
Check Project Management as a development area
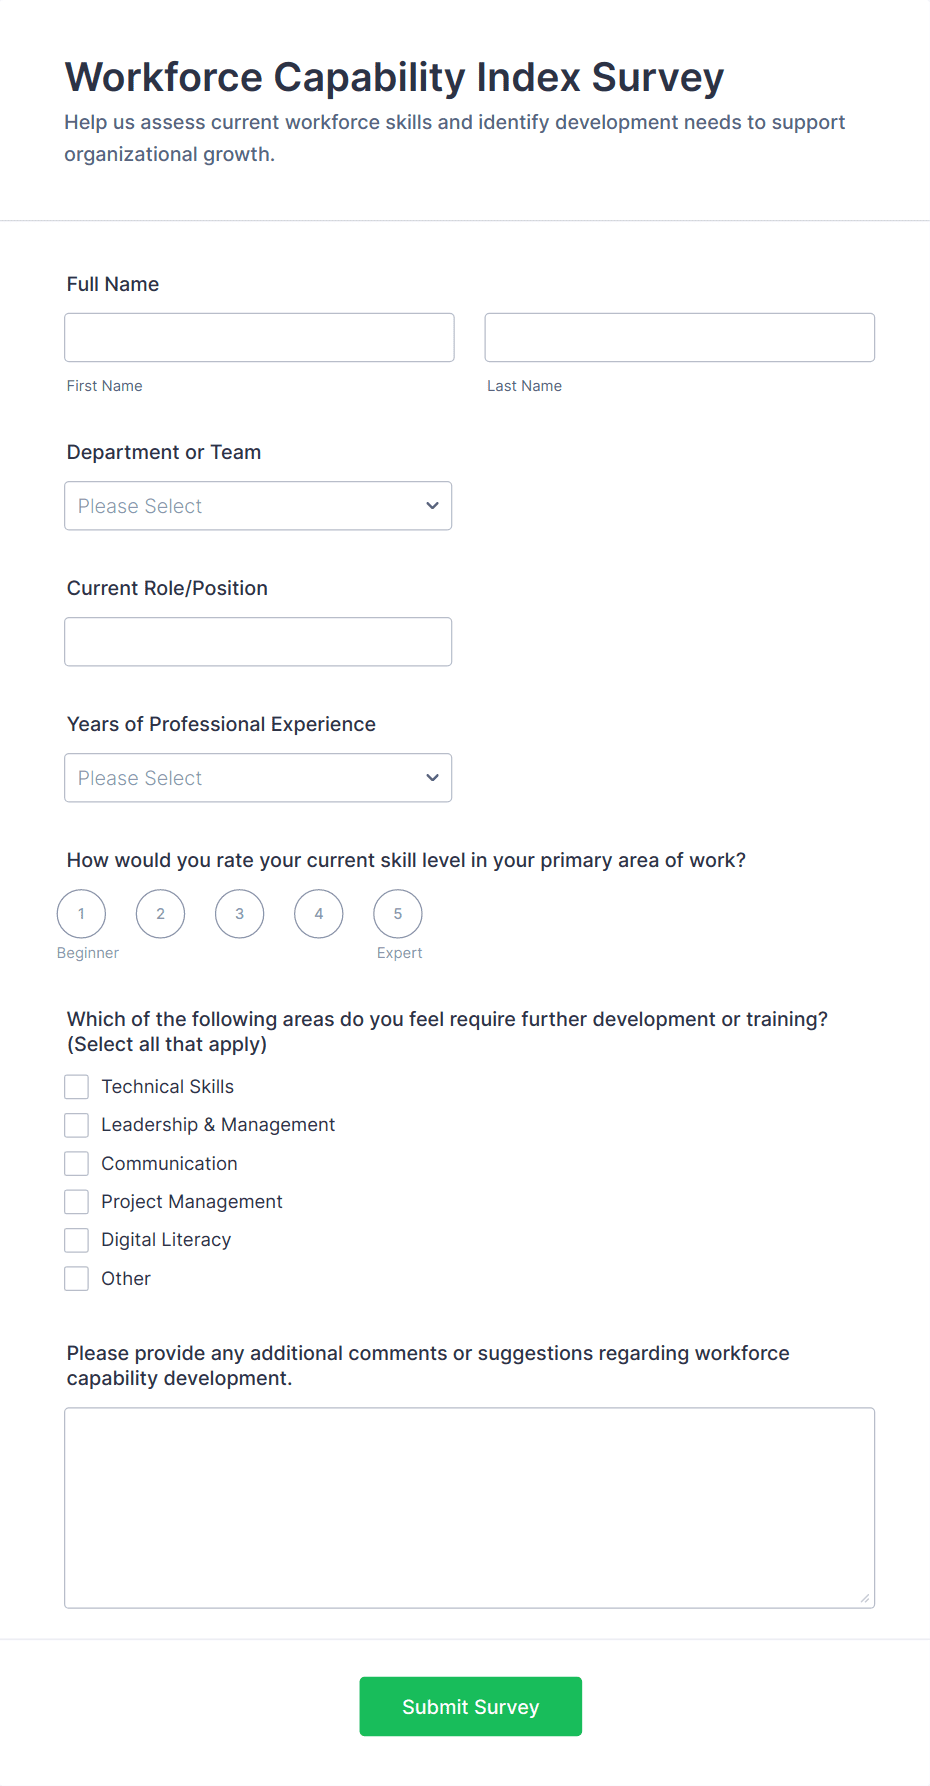point(76,1201)
